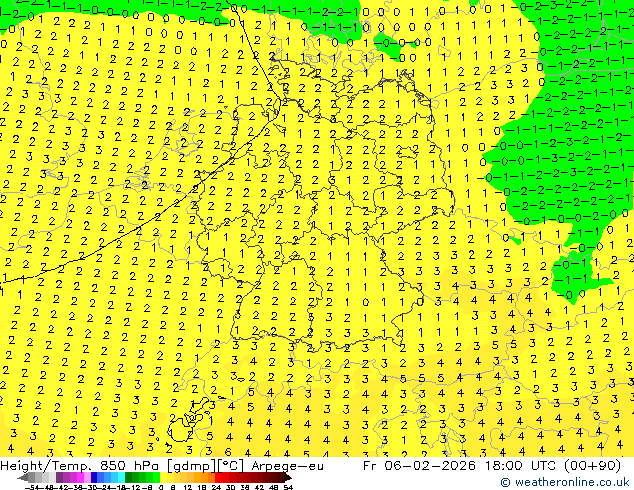
Task: Pick the cyan swatch in the legend
Action: [x=121, y=477]
